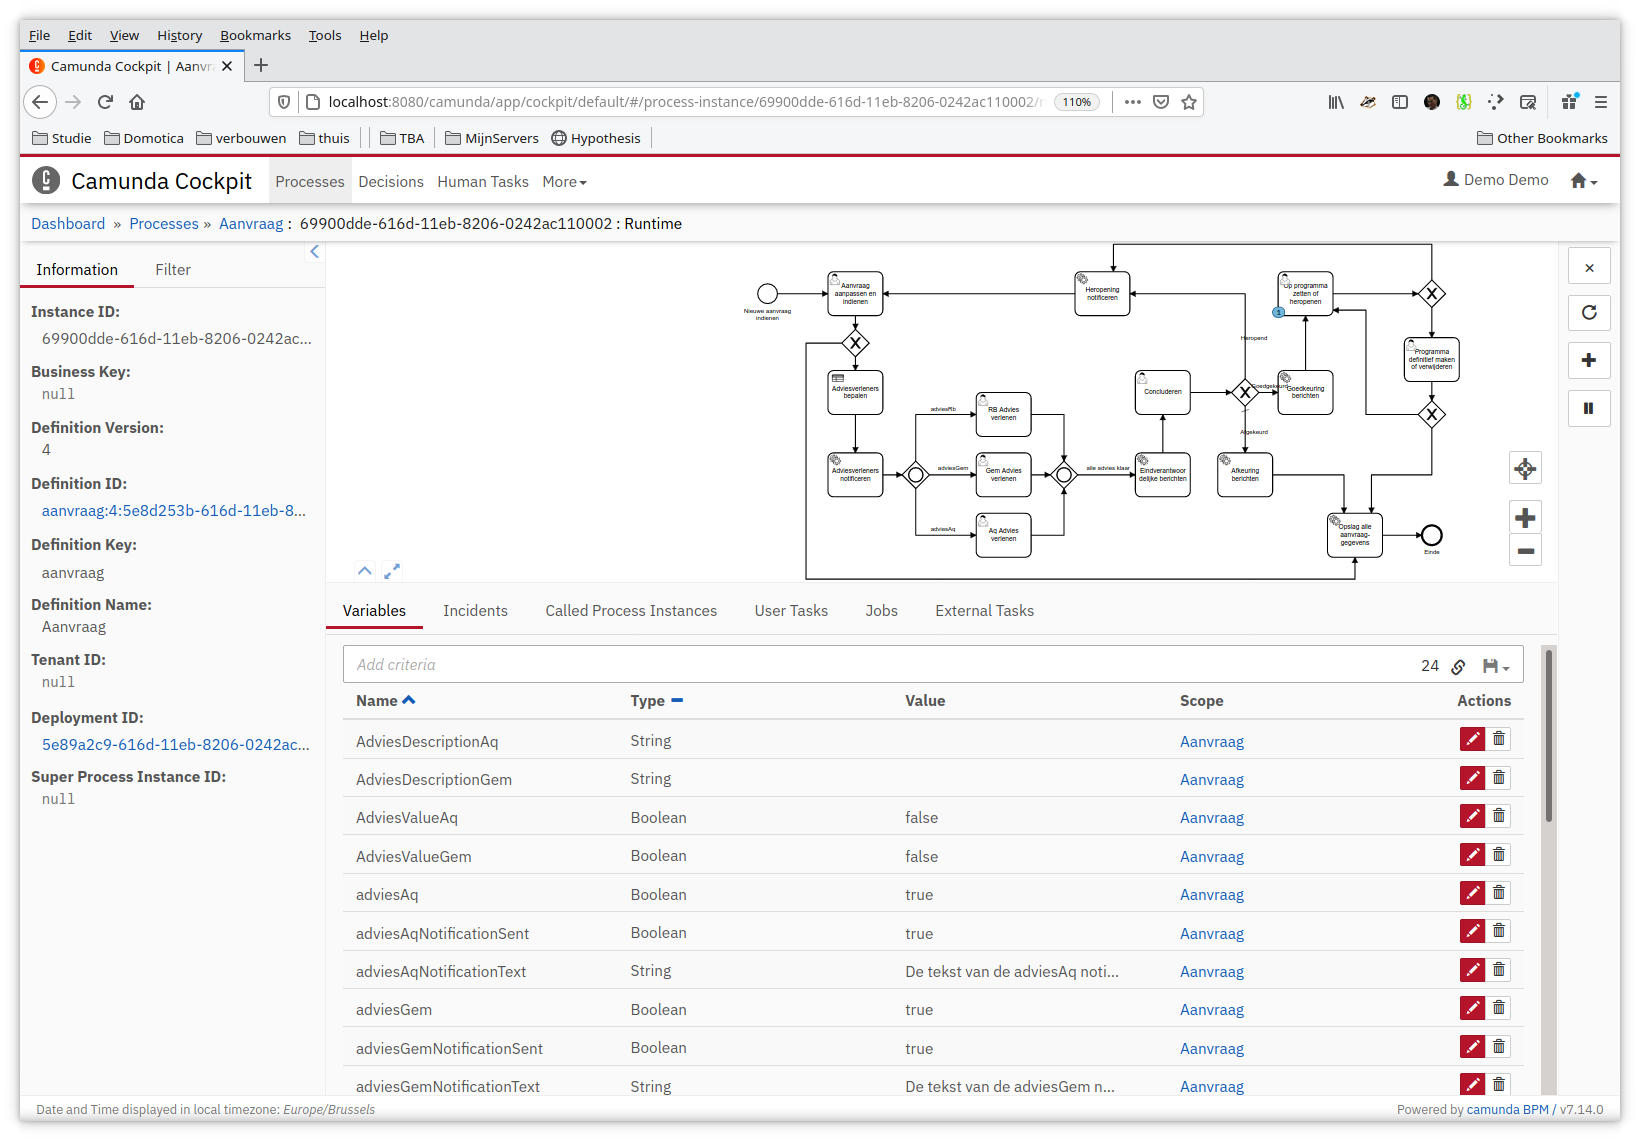Open the Firefox Bookmarks menu

pyautogui.click(x=256, y=35)
